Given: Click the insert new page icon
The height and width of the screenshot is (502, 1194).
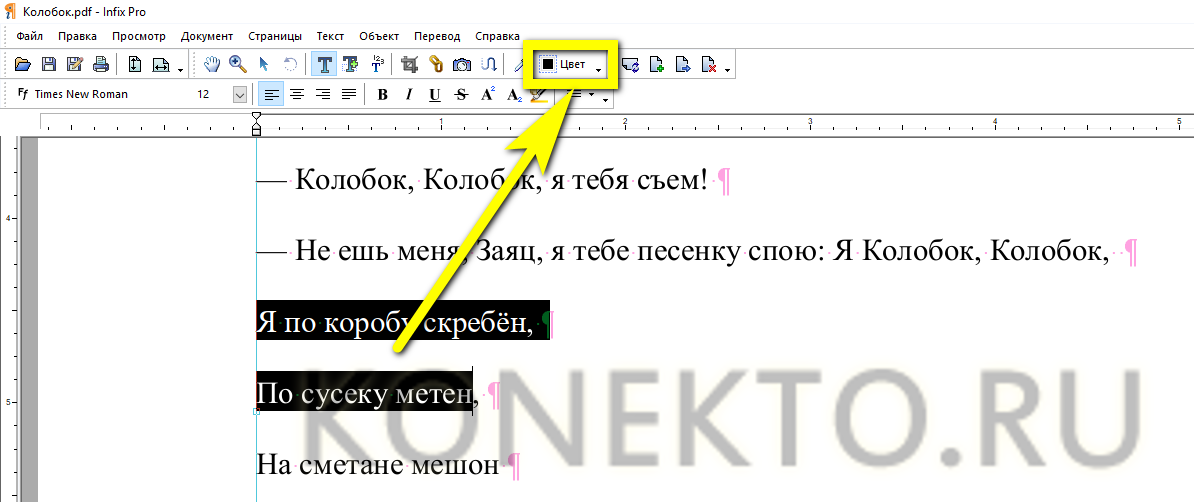Looking at the screenshot, I should click(x=657, y=65).
